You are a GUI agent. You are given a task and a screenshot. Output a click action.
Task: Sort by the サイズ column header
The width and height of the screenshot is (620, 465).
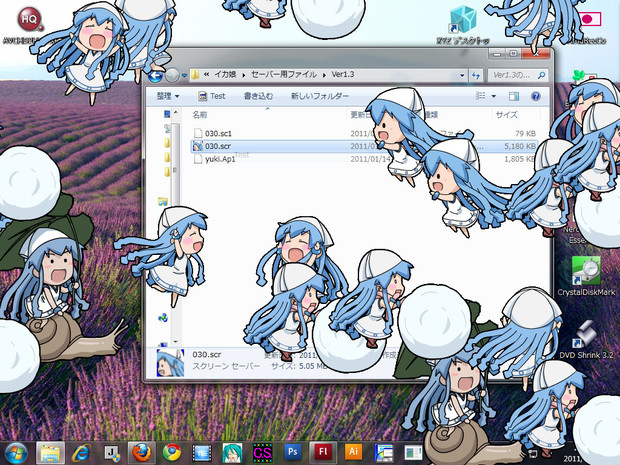point(507,115)
